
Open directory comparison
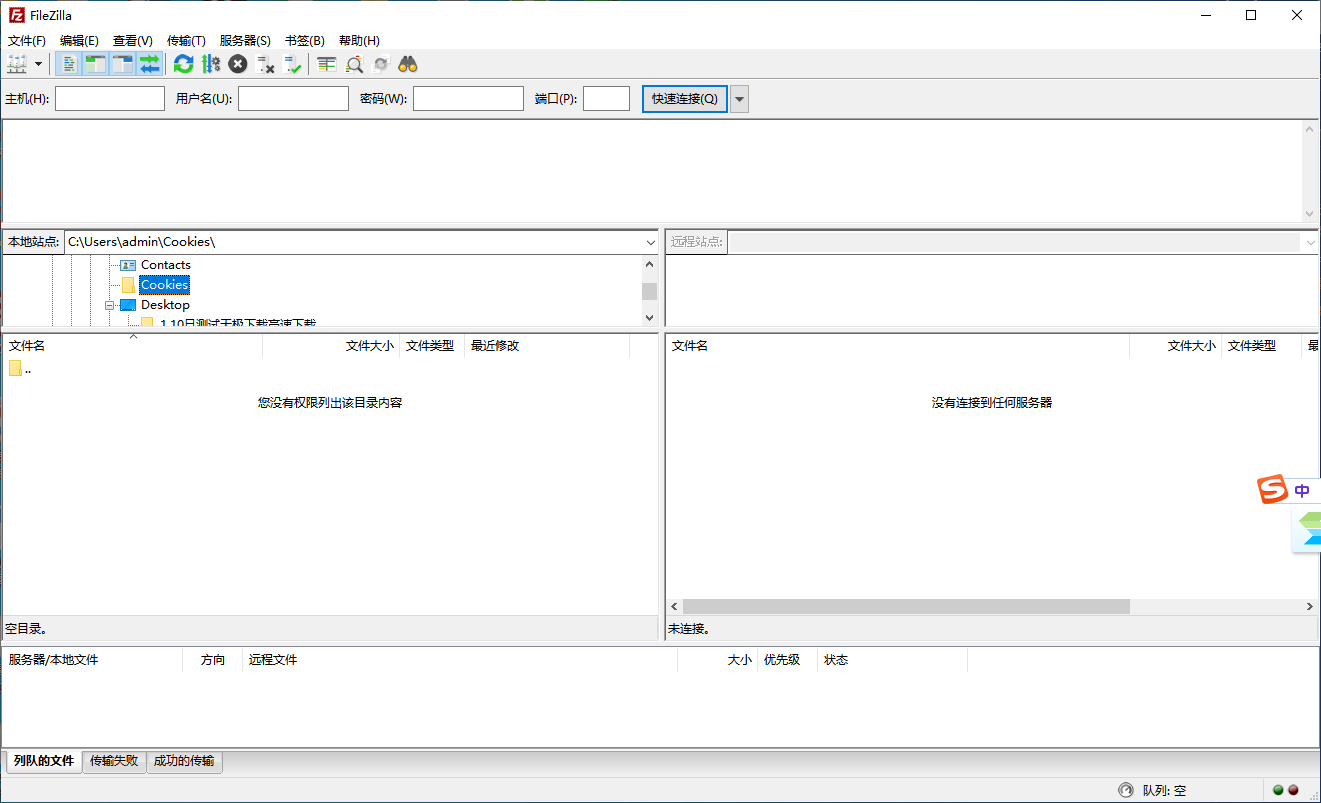355,63
